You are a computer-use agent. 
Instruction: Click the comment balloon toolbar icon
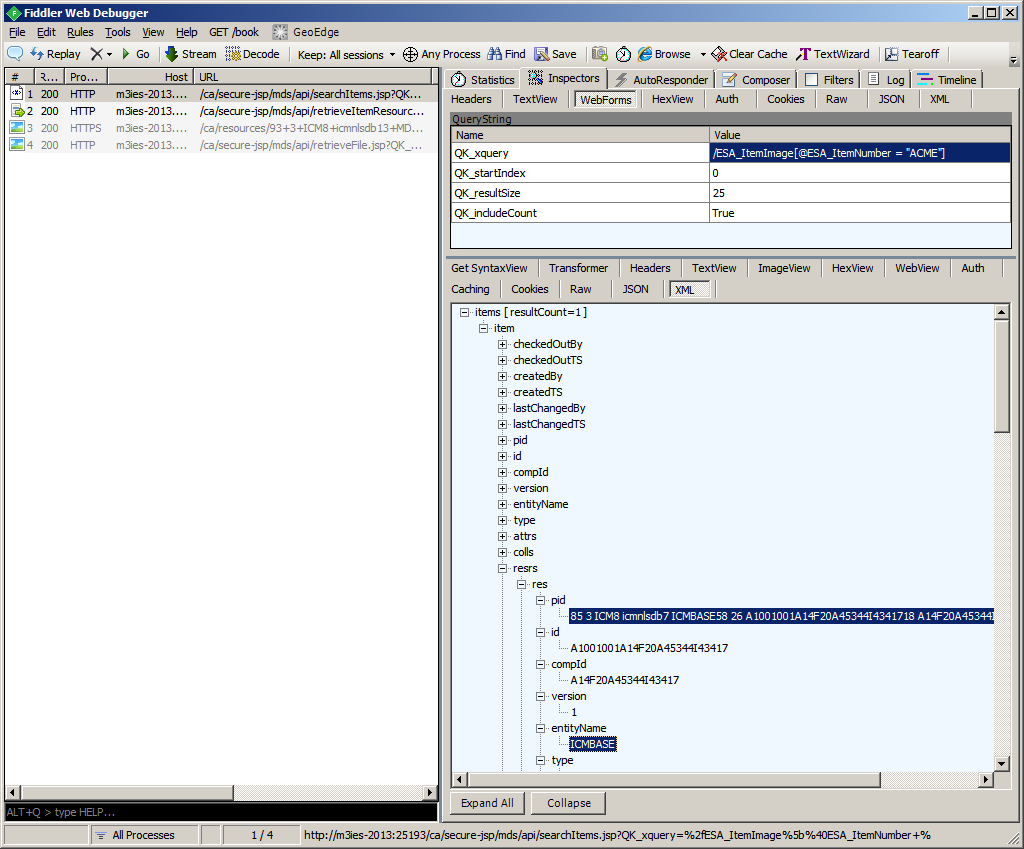[x=15, y=54]
